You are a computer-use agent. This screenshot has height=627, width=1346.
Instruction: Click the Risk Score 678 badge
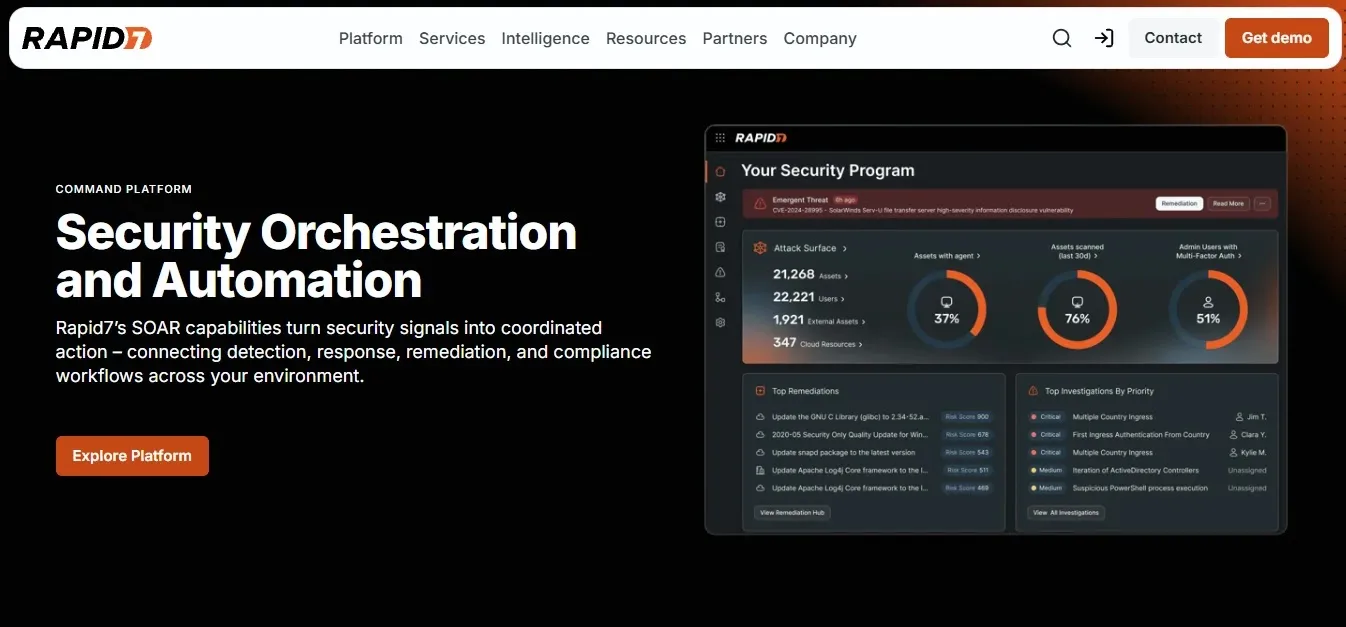(967, 435)
